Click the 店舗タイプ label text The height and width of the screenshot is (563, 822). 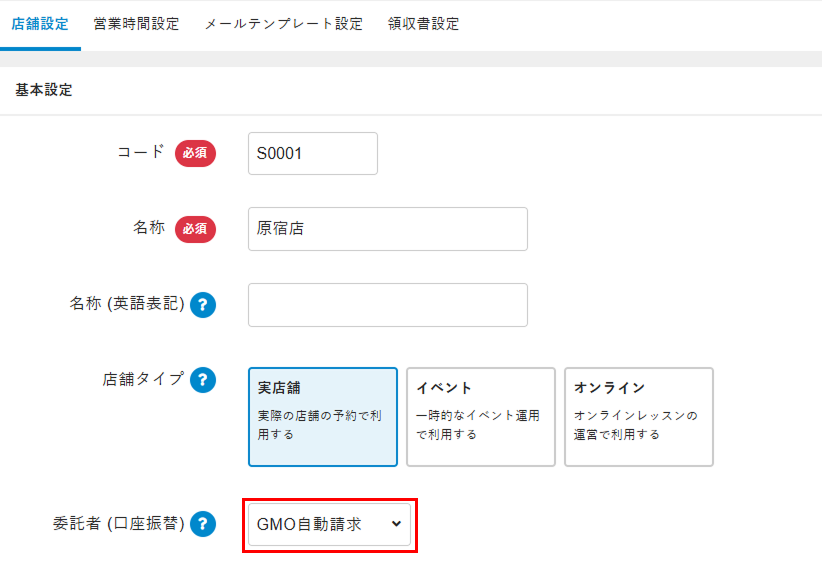coord(143,379)
